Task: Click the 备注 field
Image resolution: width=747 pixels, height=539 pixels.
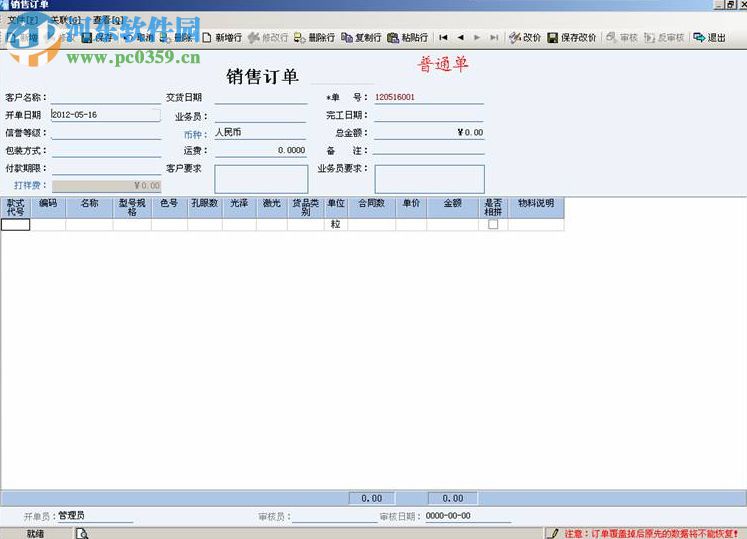Action: click(429, 151)
